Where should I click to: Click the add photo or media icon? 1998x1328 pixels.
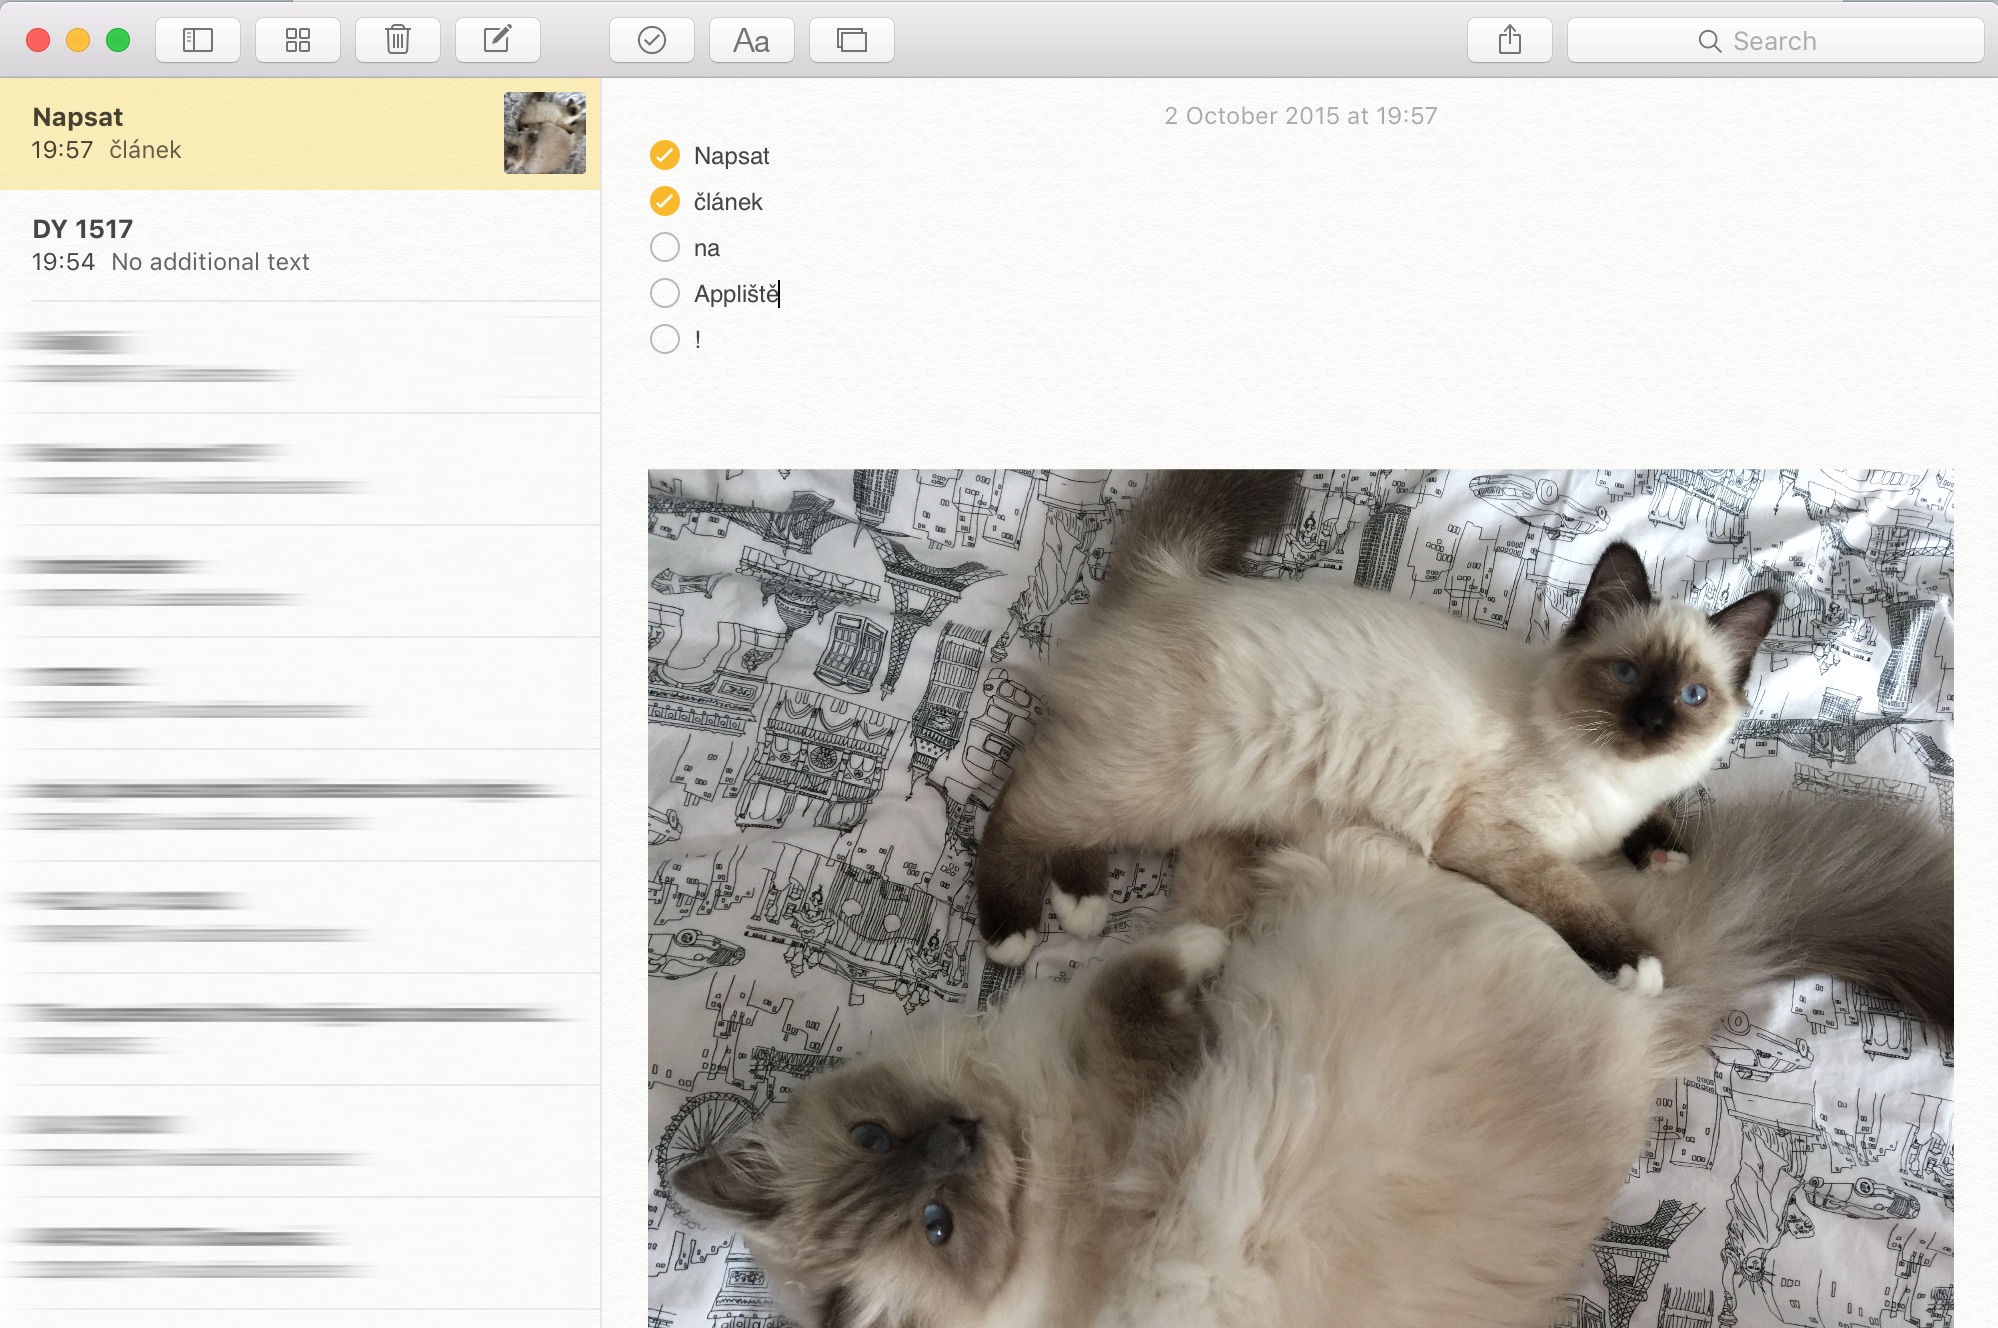click(x=851, y=40)
